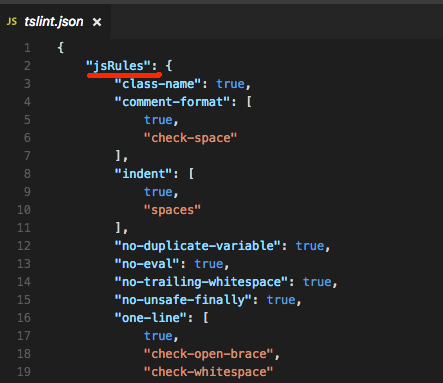Click the true value on line 17
Viewport: 443px width, 383px height.
click(x=158, y=336)
